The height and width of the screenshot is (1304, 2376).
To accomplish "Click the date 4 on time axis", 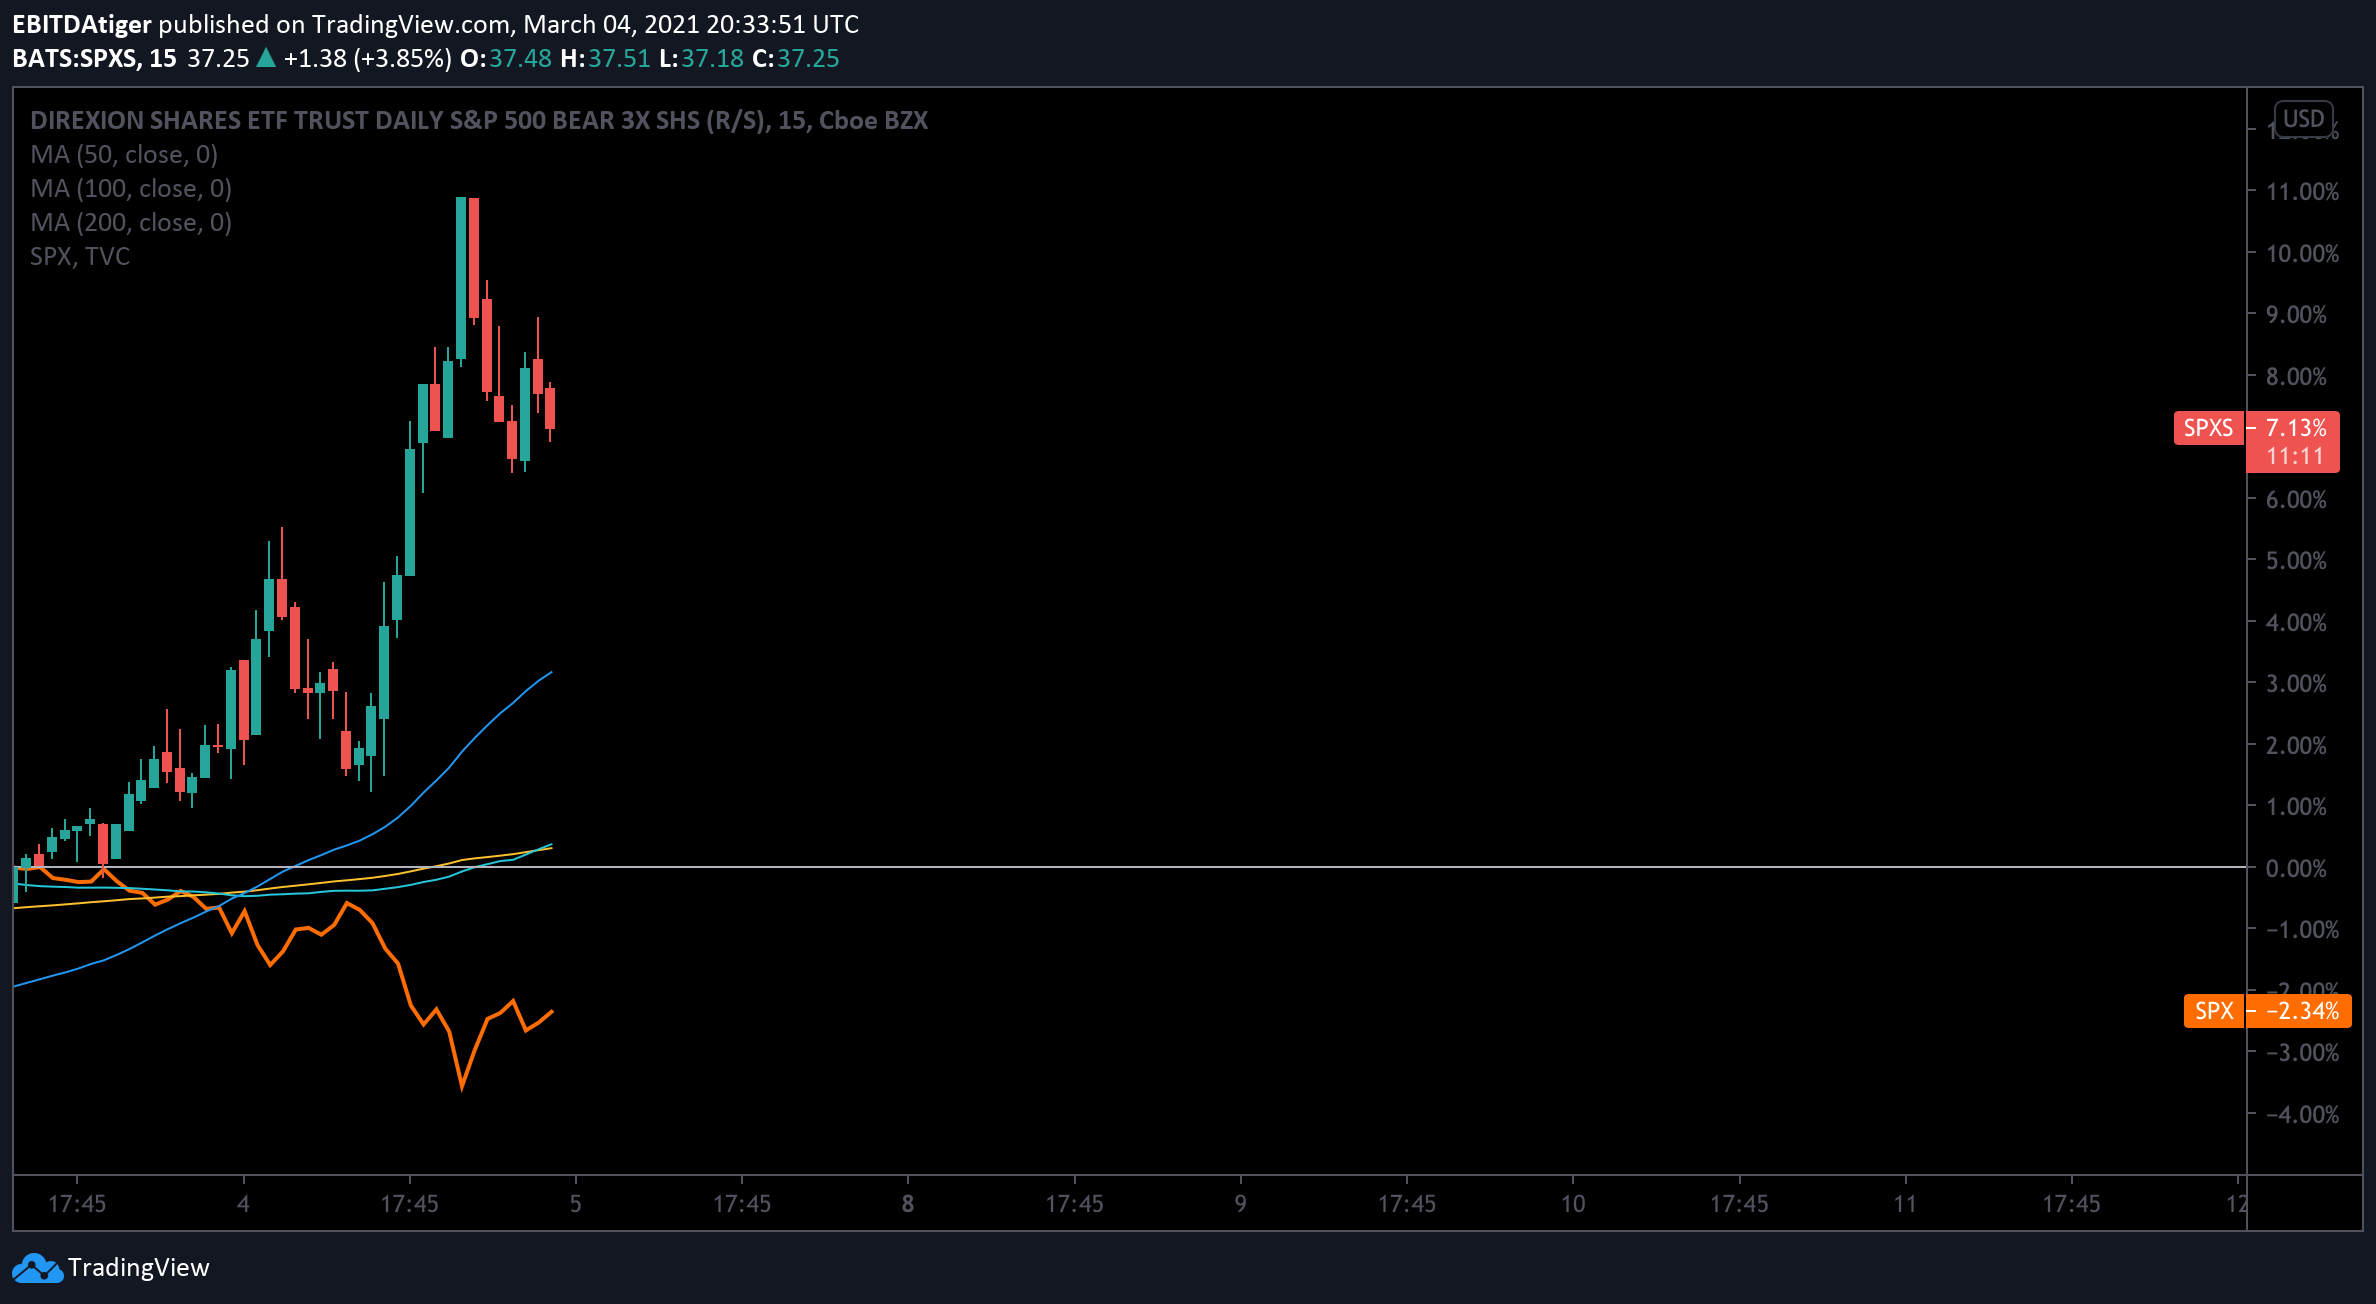I will tap(243, 1203).
